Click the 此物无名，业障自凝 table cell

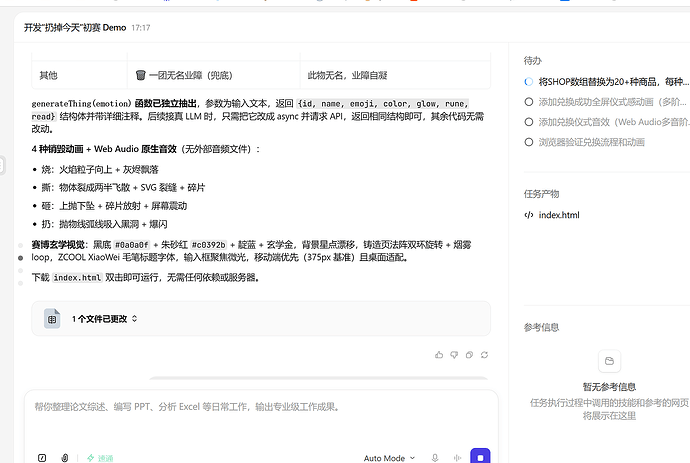pos(395,75)
